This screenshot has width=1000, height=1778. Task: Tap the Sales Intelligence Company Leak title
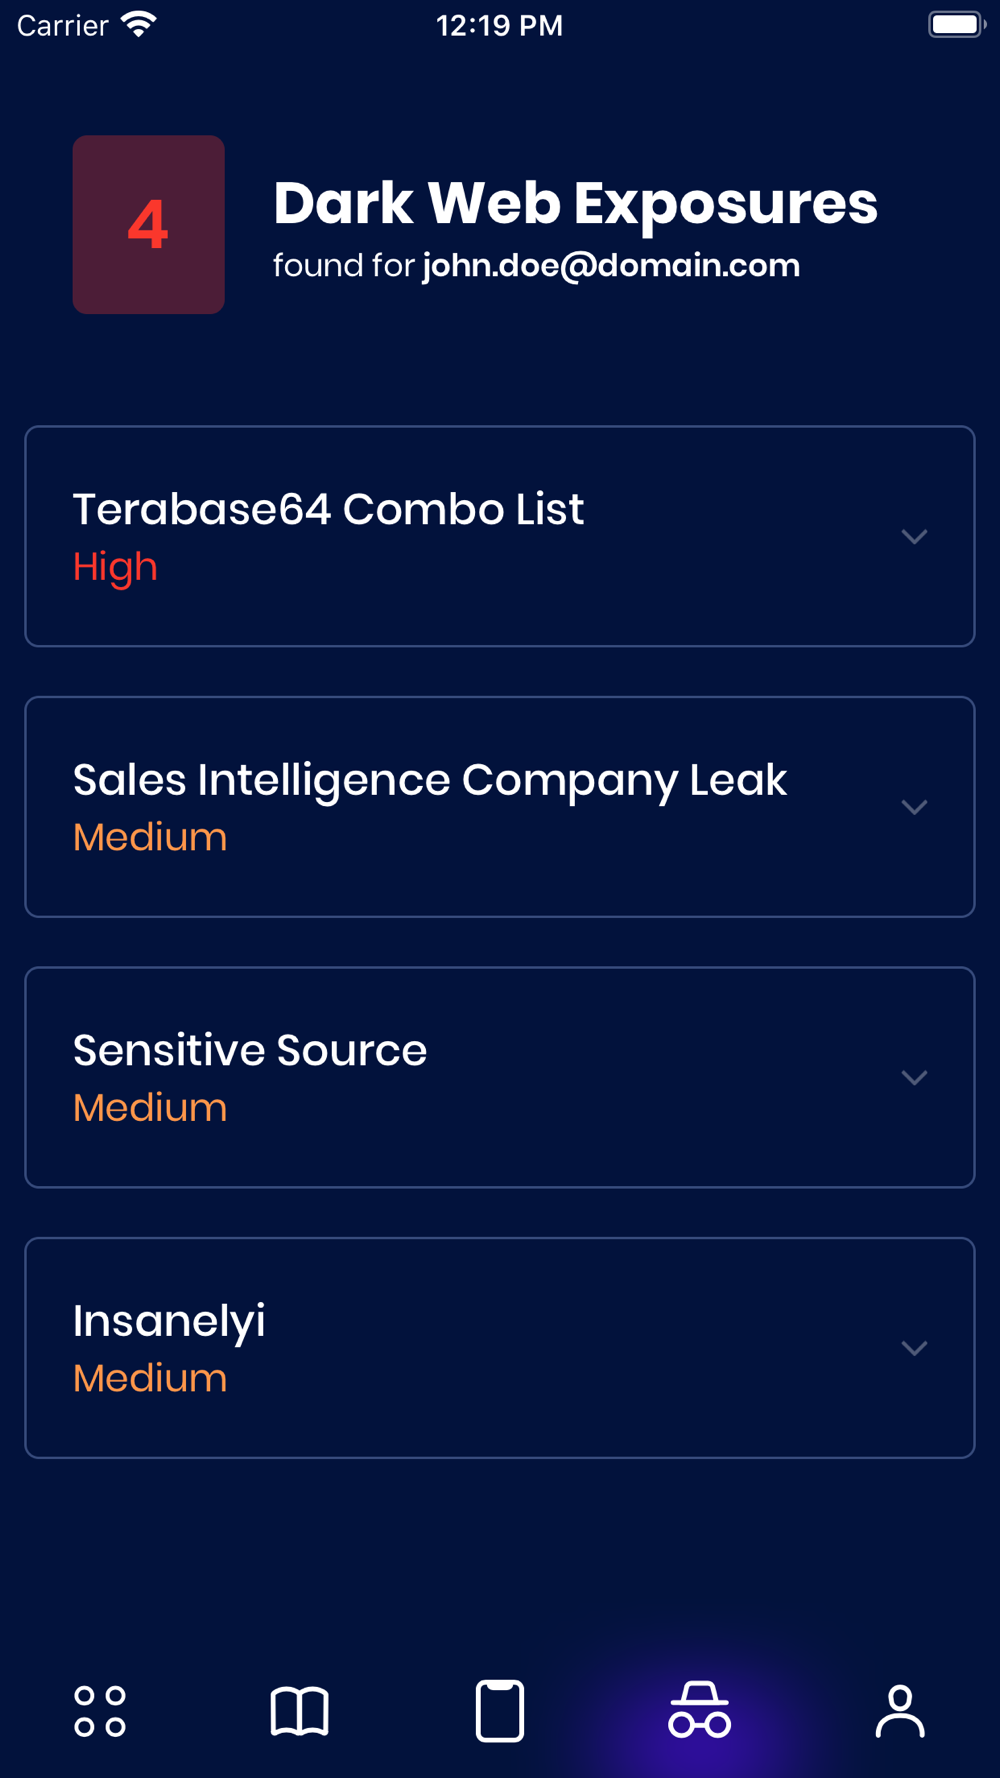(x=430, y=780)
